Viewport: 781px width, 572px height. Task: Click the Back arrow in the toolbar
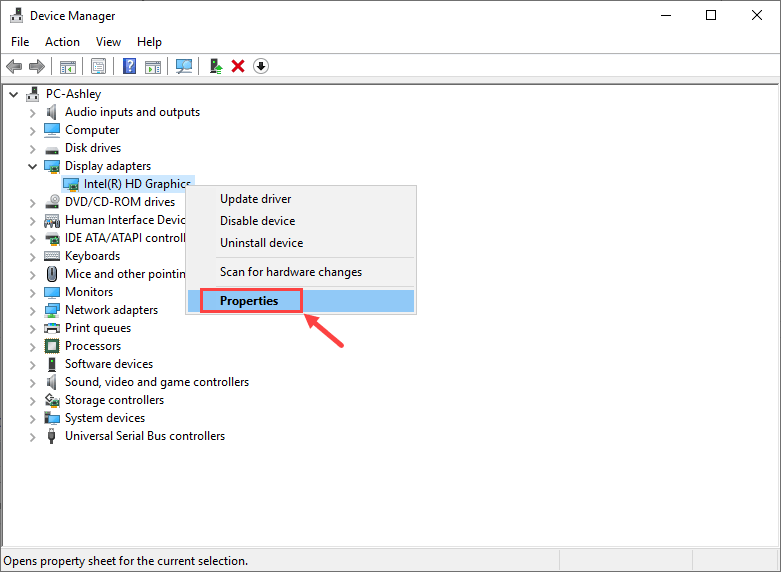(14, 66)
